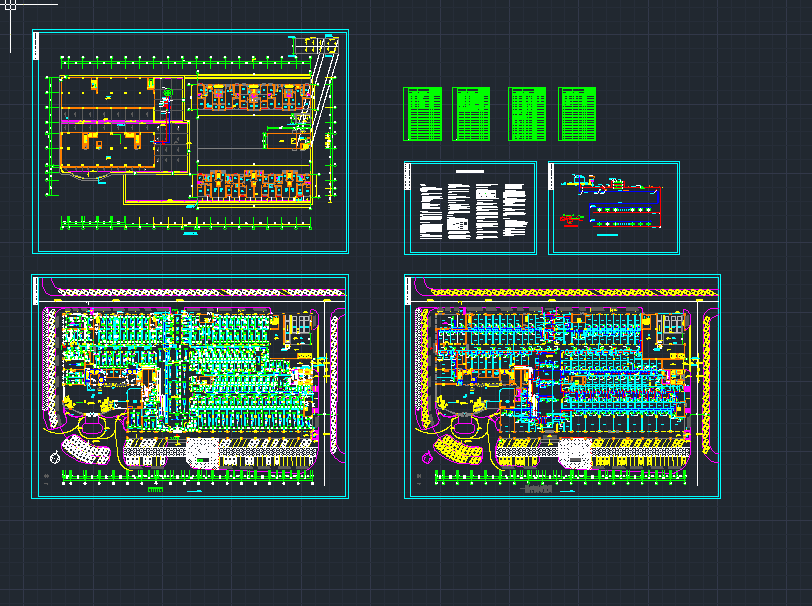This screenshot has width=812, height=606.
Task: Click the bottom-left site plan sheet
Action: (190, 387)
